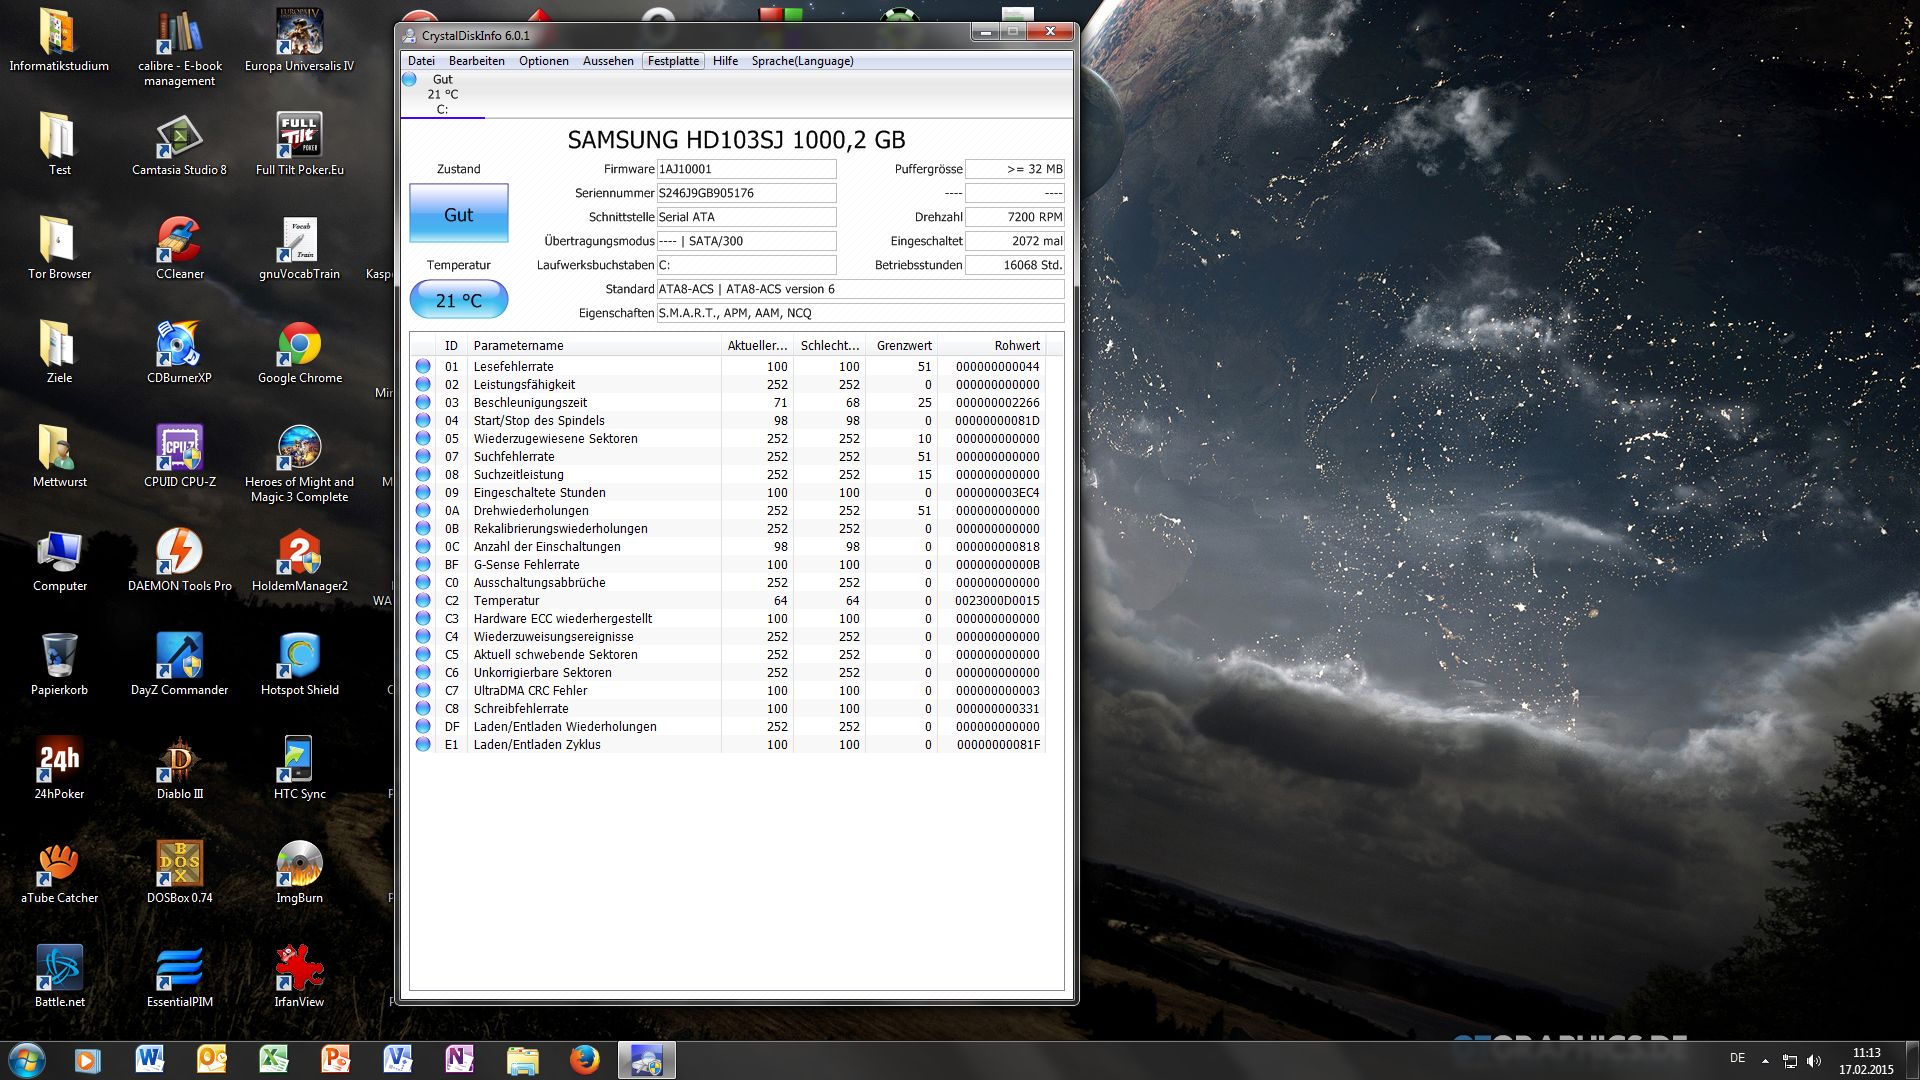The width and height of the screenshot is (1920, 1080).
Task: Expand hidden tray icons with the arrow
Action: (x=1765, y=1061)
